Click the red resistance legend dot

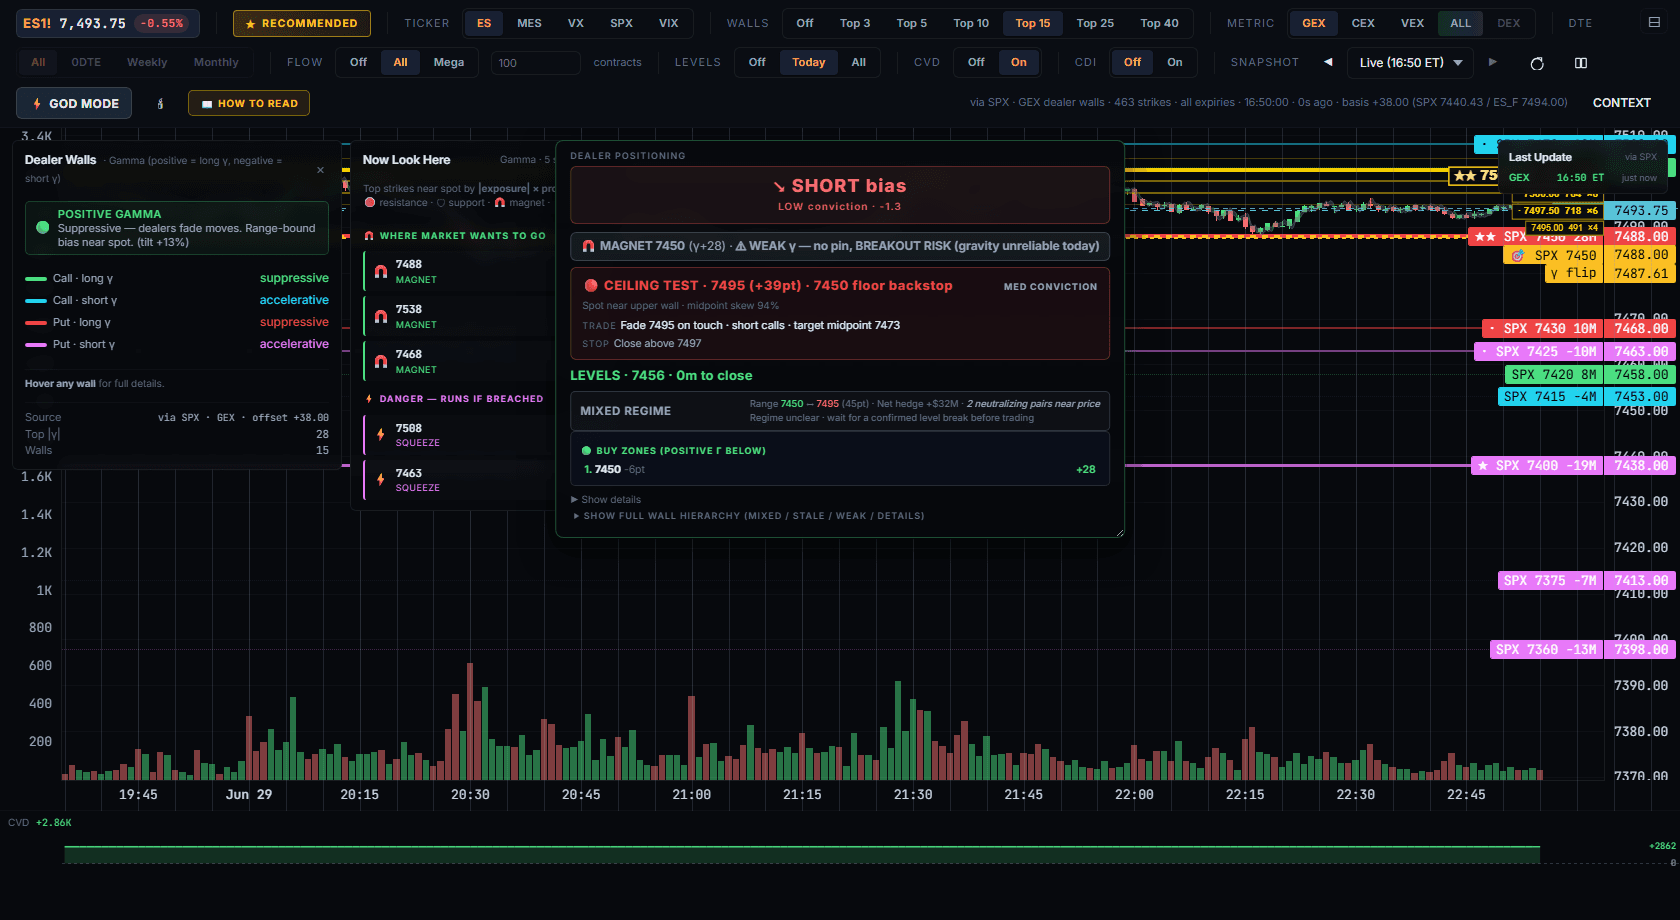click(x=370, y=203)
